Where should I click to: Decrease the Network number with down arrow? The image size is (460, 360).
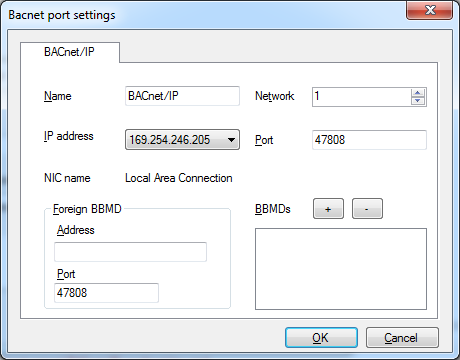(x=418, y=101)
